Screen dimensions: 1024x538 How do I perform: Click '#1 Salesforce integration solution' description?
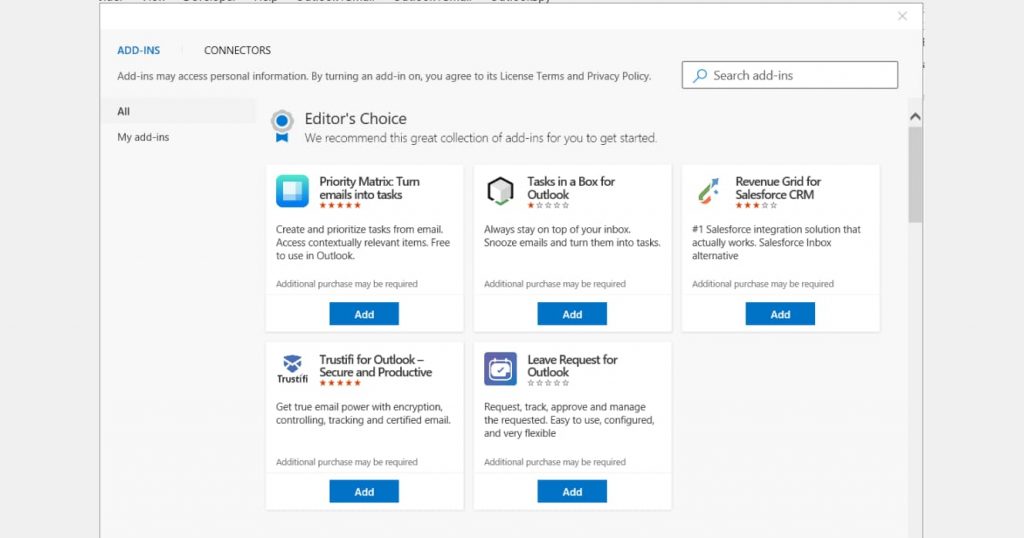coord(776,242)
